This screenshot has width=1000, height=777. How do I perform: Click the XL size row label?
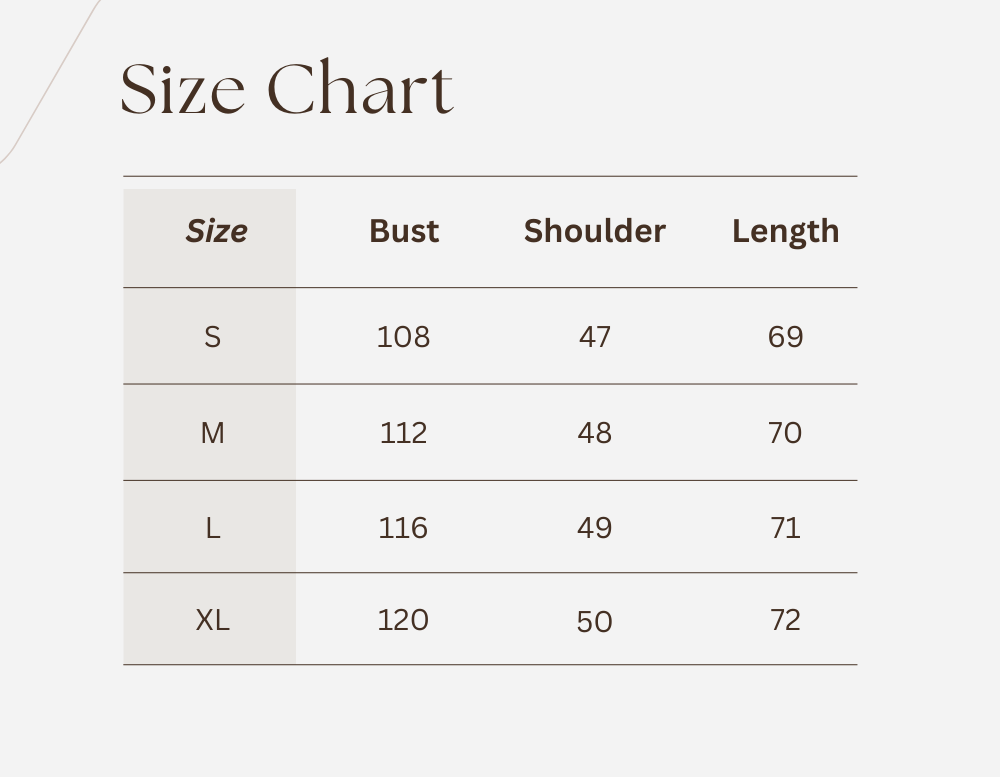[212, 620]
